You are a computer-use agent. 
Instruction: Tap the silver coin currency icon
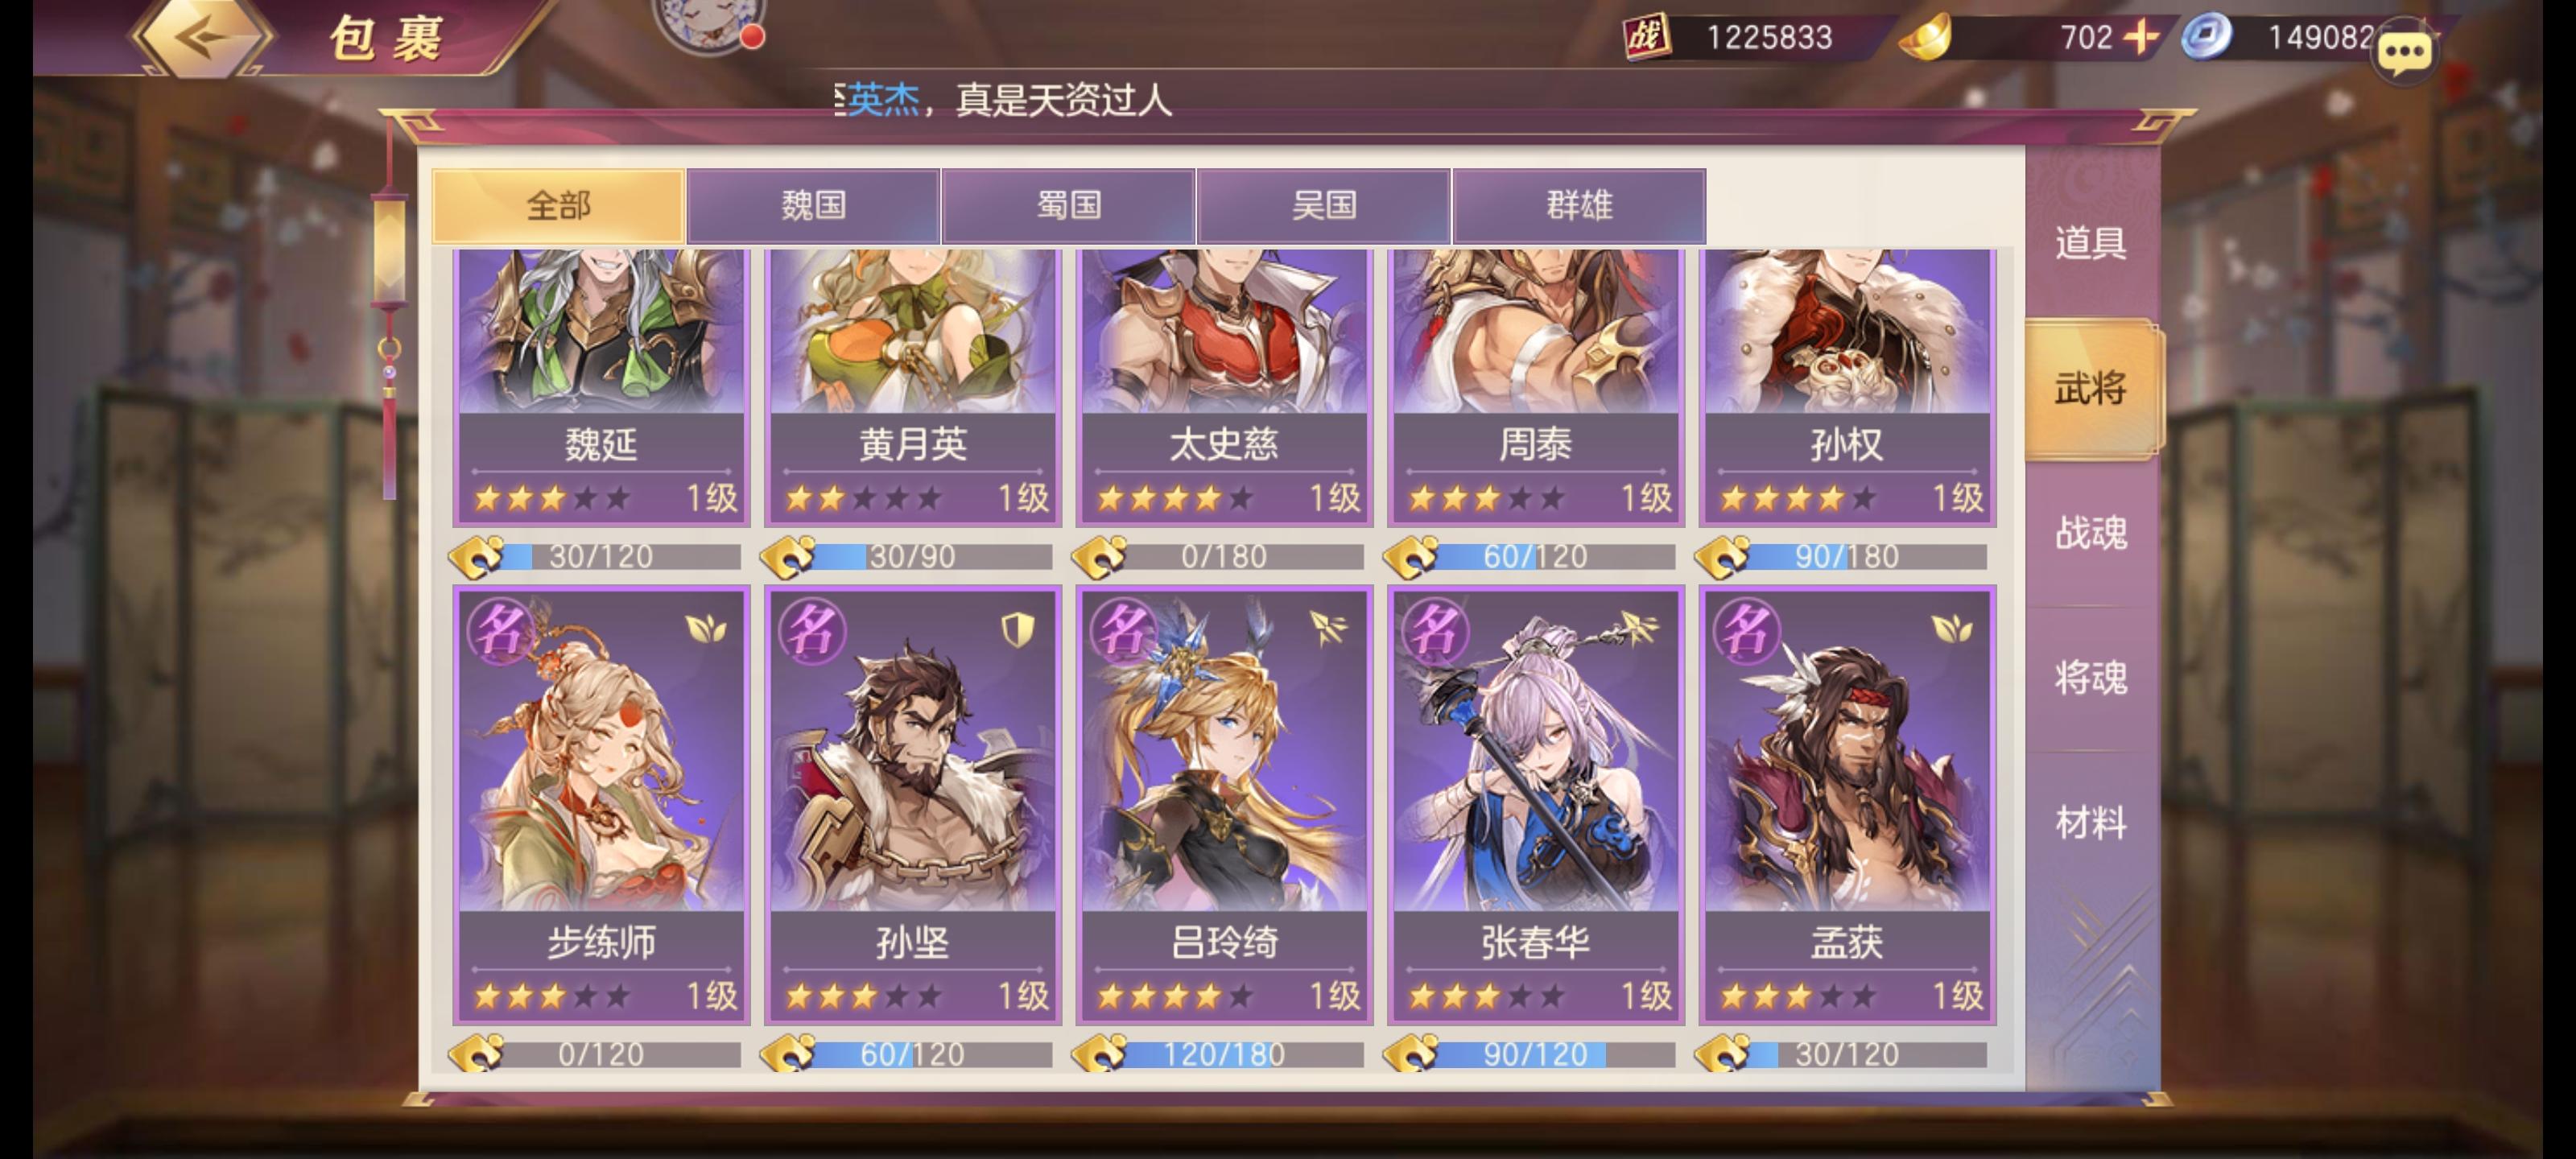point(2204,37)
